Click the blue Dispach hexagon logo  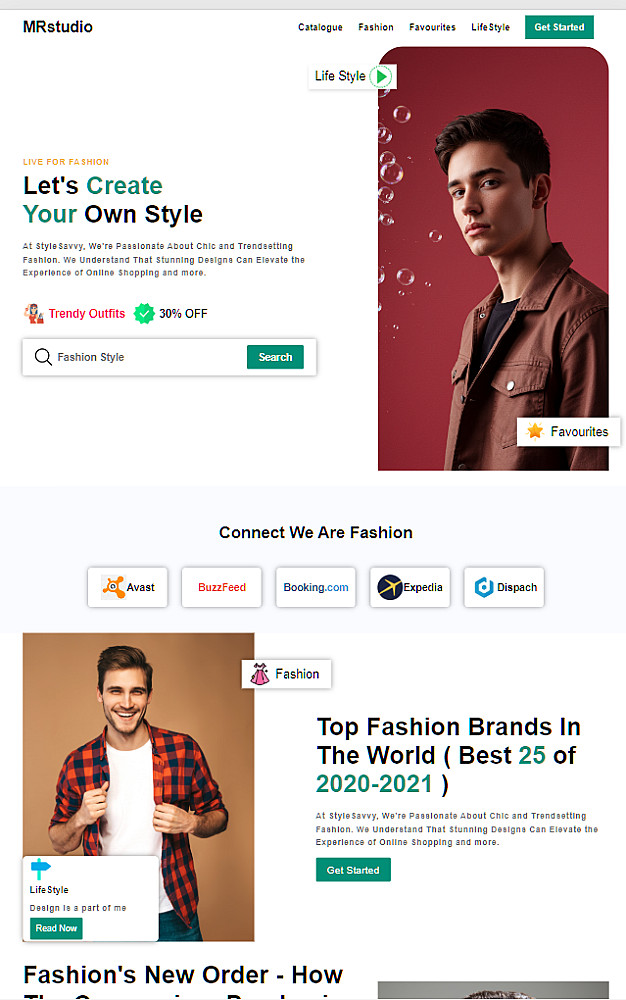pos(484,587)
